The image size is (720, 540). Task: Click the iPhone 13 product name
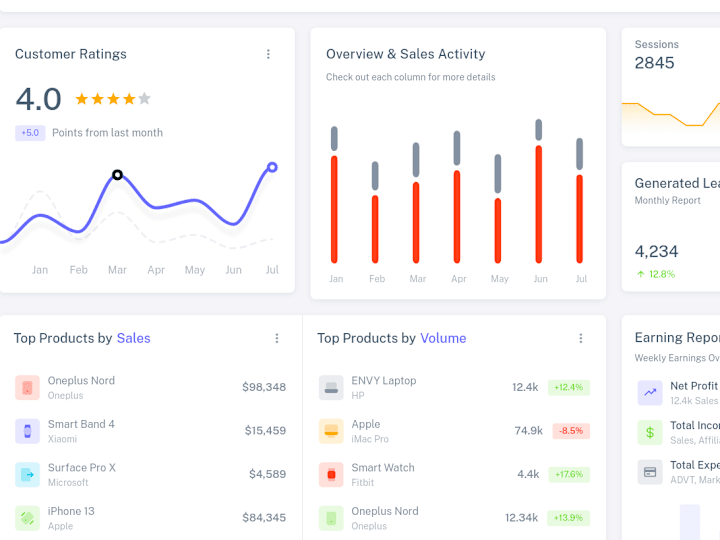tap(71, 511)
